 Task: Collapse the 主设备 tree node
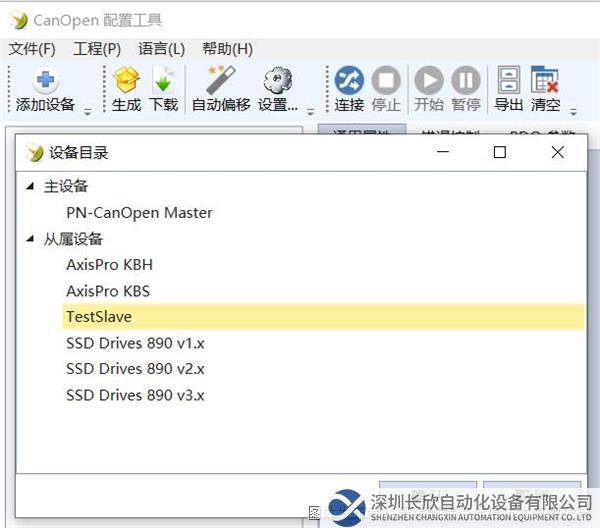tap(30, 187)
